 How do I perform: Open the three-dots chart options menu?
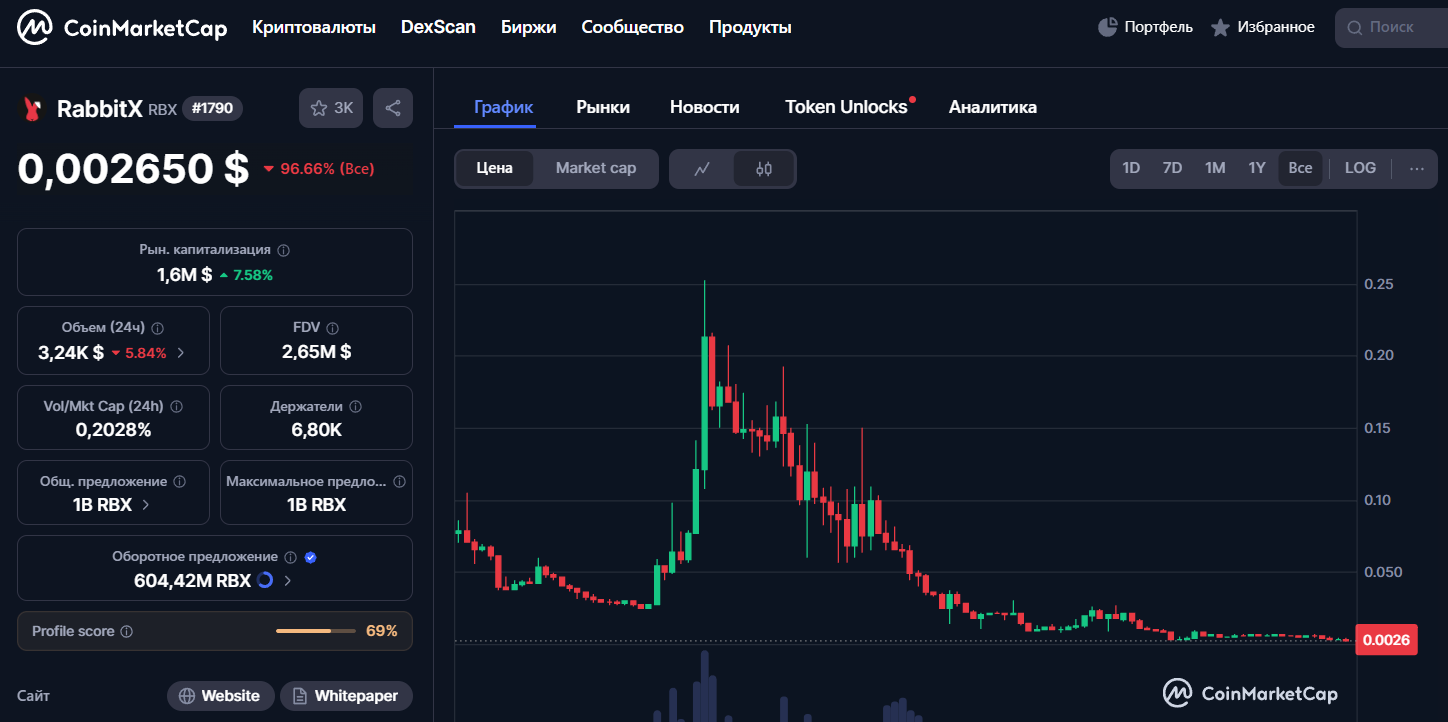(1416, 168)
